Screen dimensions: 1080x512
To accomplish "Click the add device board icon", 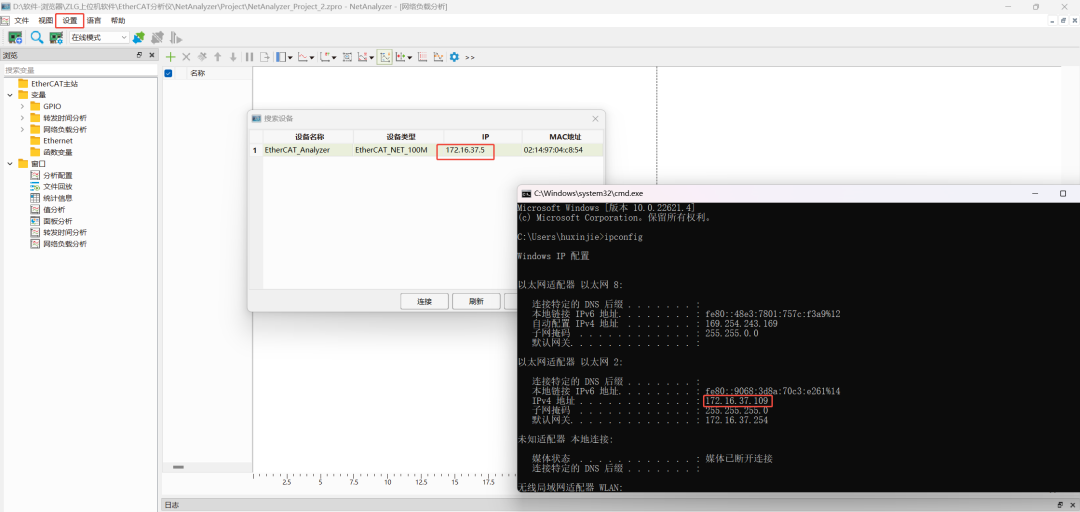I will coord(15,37).
